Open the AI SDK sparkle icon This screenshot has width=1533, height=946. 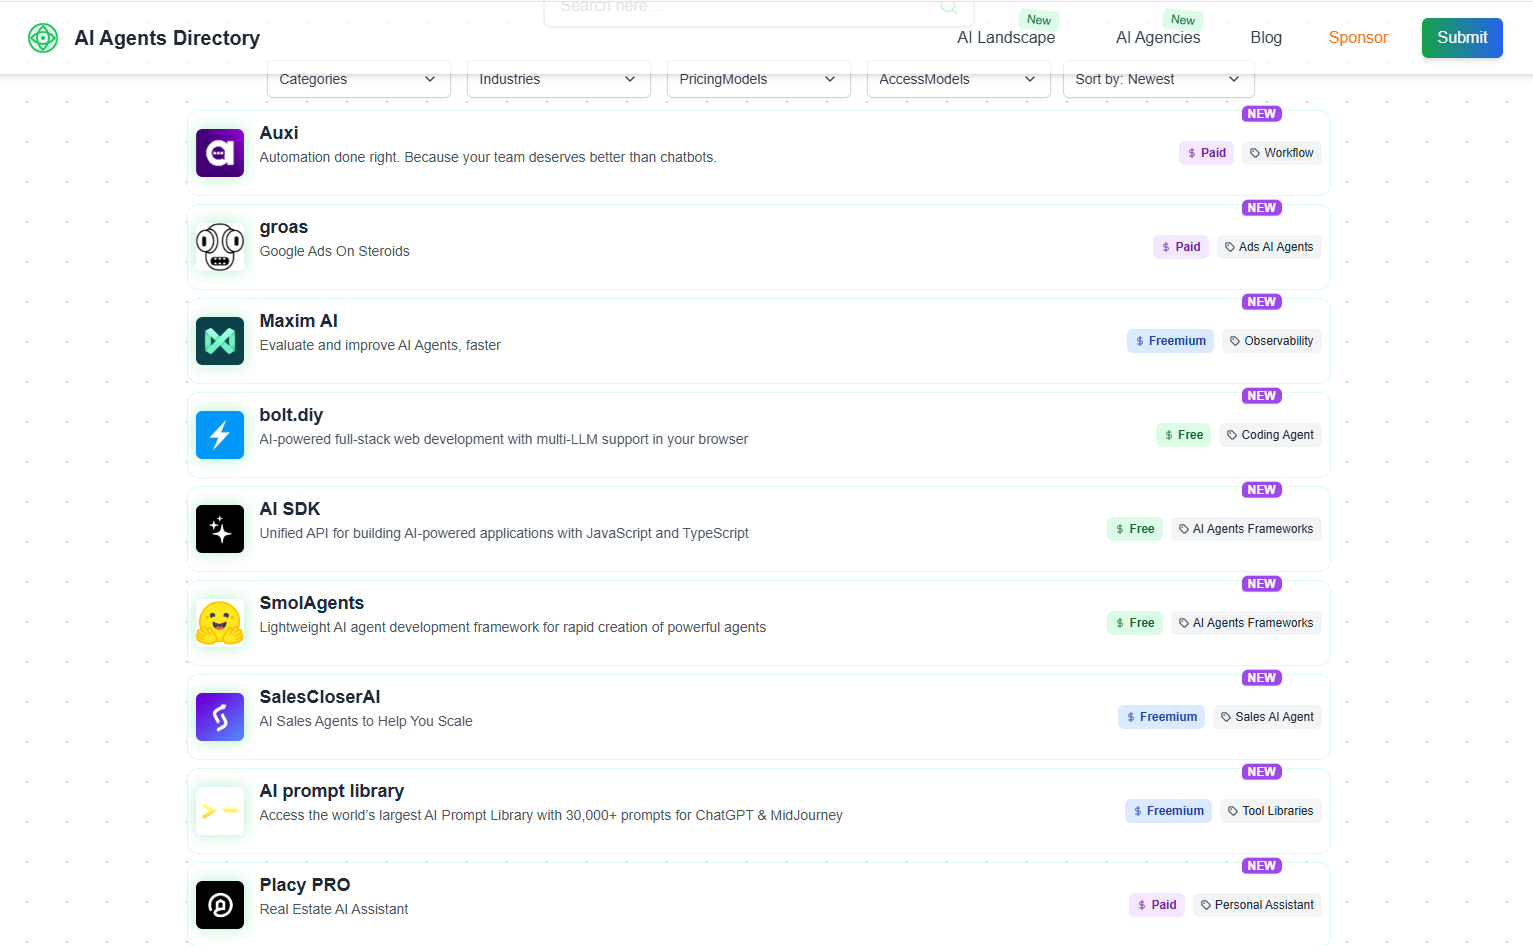220,529
